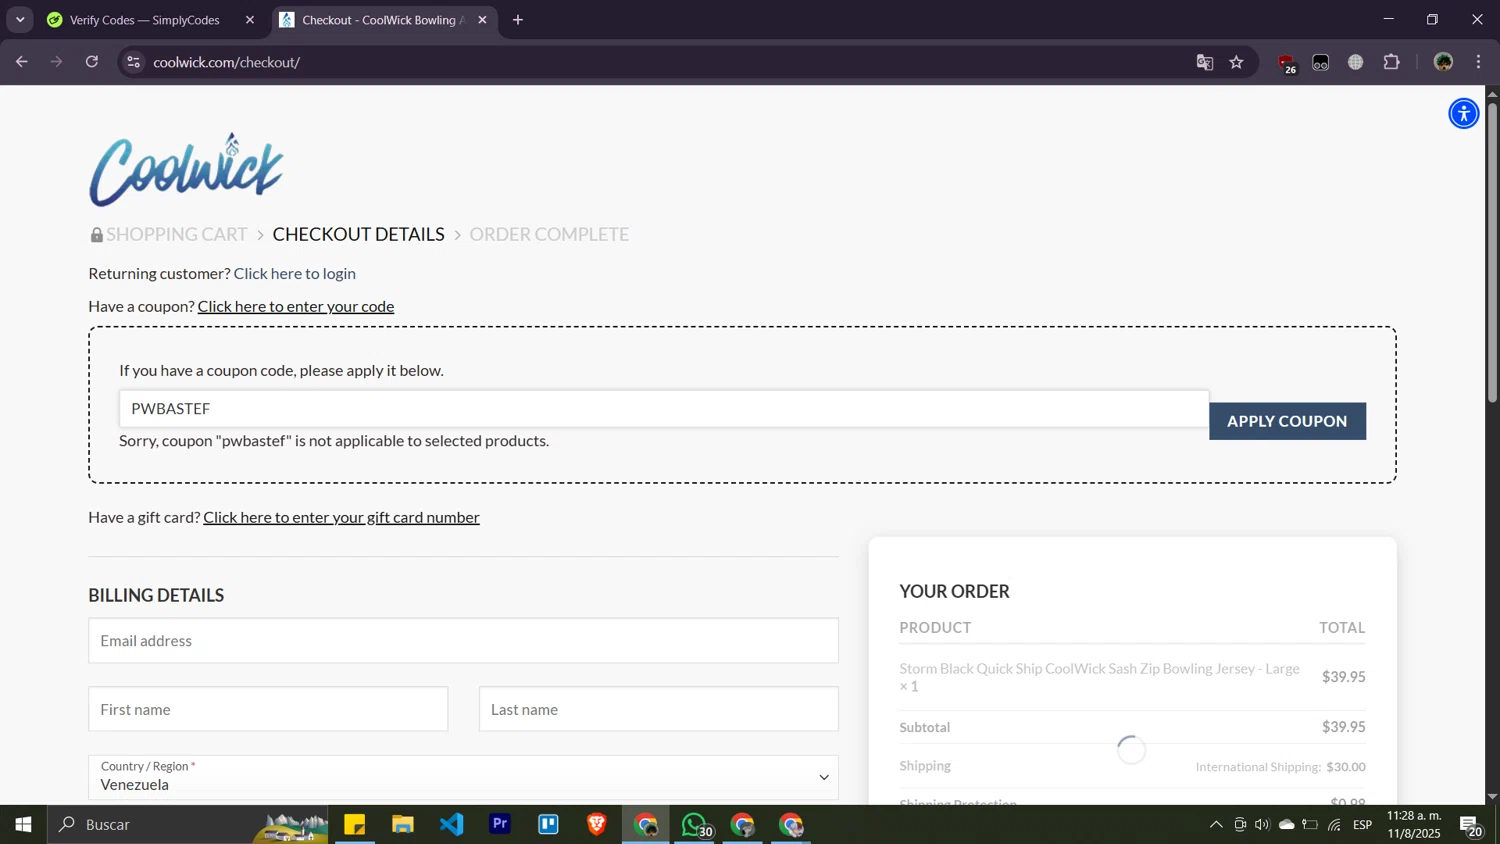Open the clock showing 11:28 a. m.
The width and height of the screenshot is (1500, 844).
[x=1414, y=825]
